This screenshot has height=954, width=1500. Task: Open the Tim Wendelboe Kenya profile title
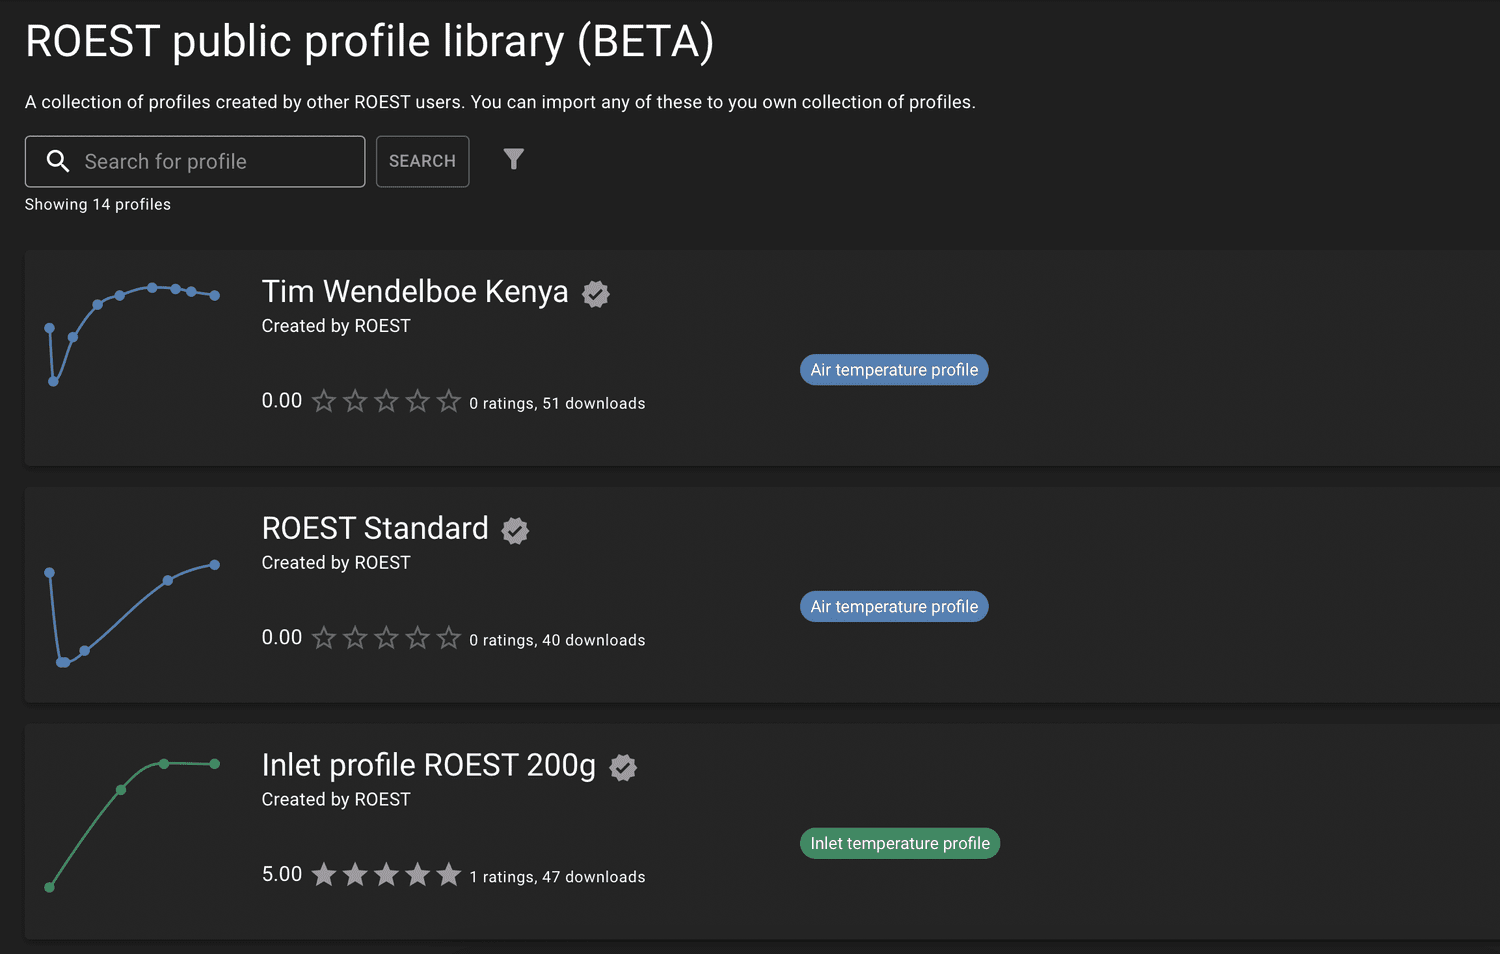coord(415,291)
